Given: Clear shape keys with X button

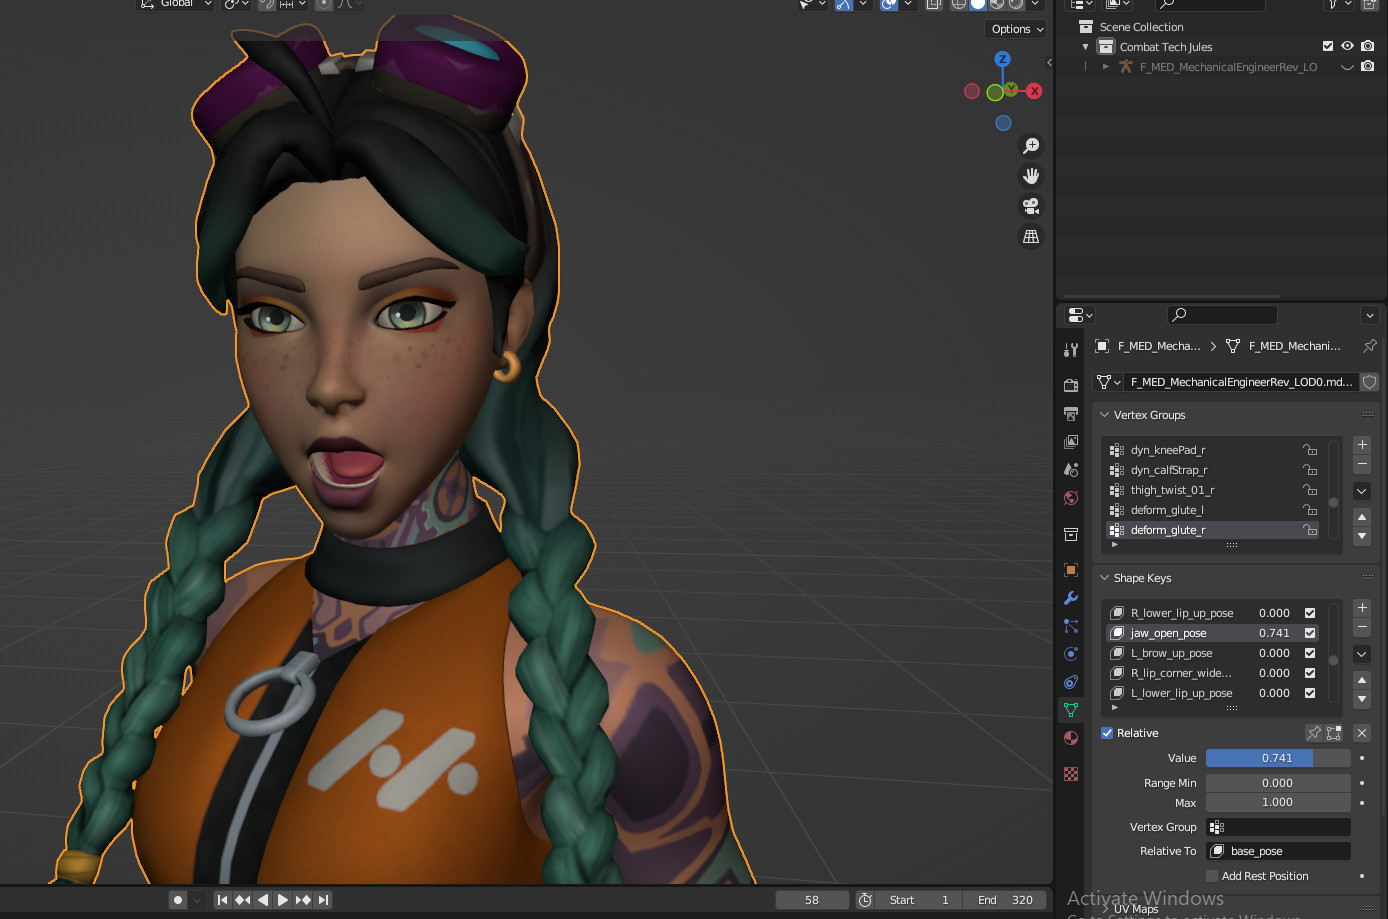Looking at the screenshot, I should (1362, 733).
